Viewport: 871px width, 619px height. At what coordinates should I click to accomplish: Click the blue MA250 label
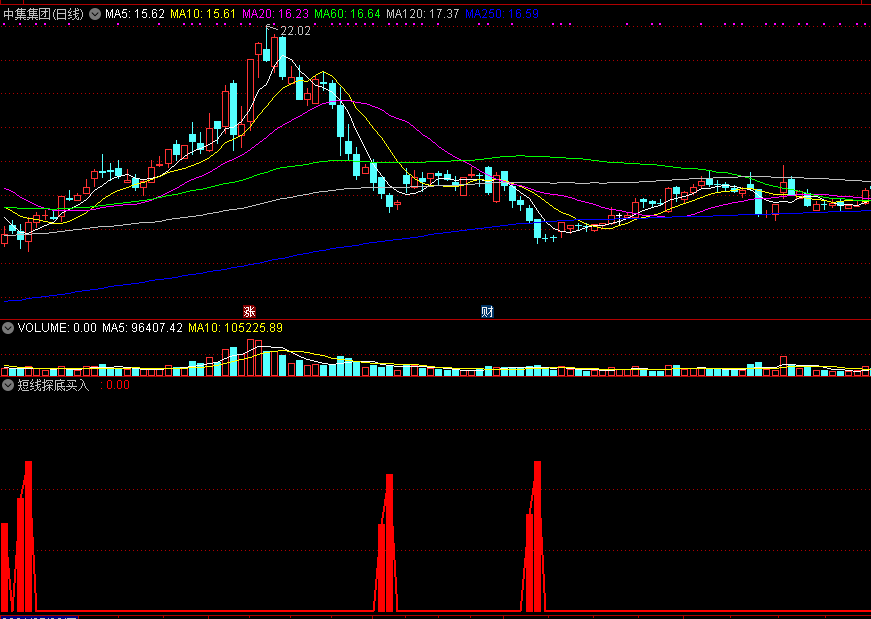click(x=502, y=14)
